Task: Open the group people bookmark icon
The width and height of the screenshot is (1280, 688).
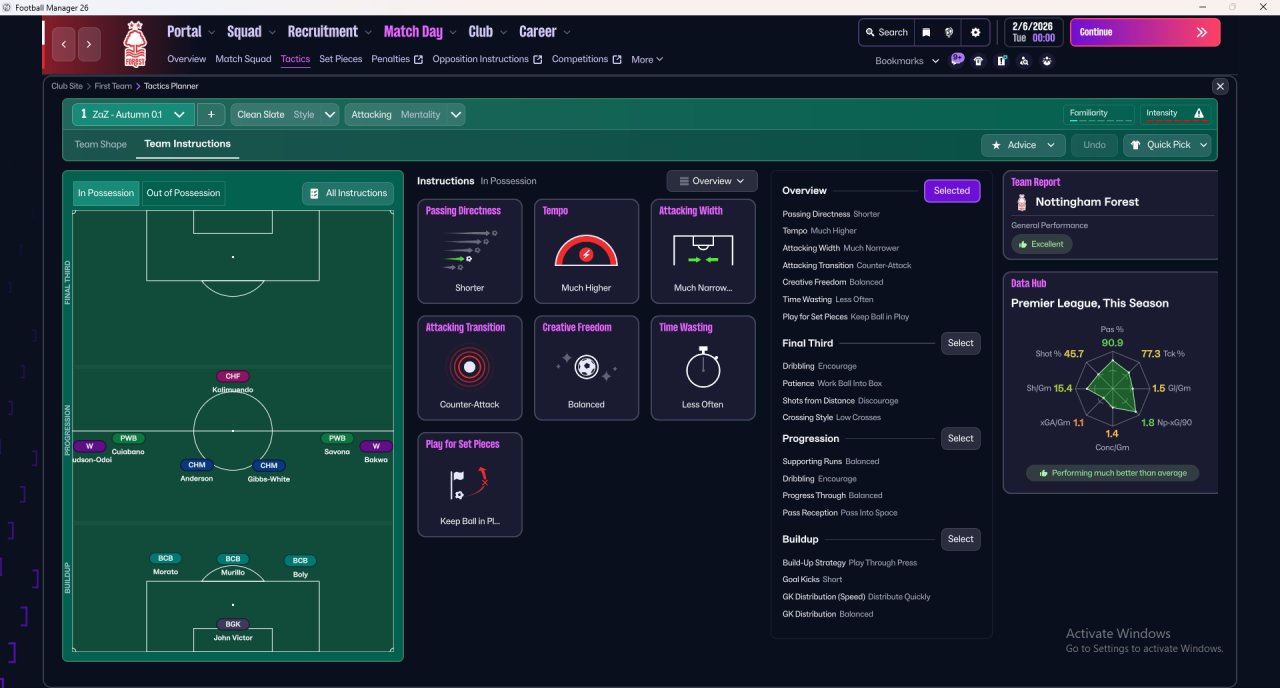Action: (1047, 61)
